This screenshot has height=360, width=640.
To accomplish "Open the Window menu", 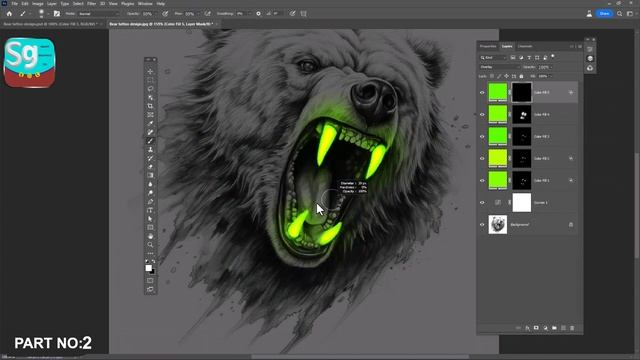I will [145, 4].
